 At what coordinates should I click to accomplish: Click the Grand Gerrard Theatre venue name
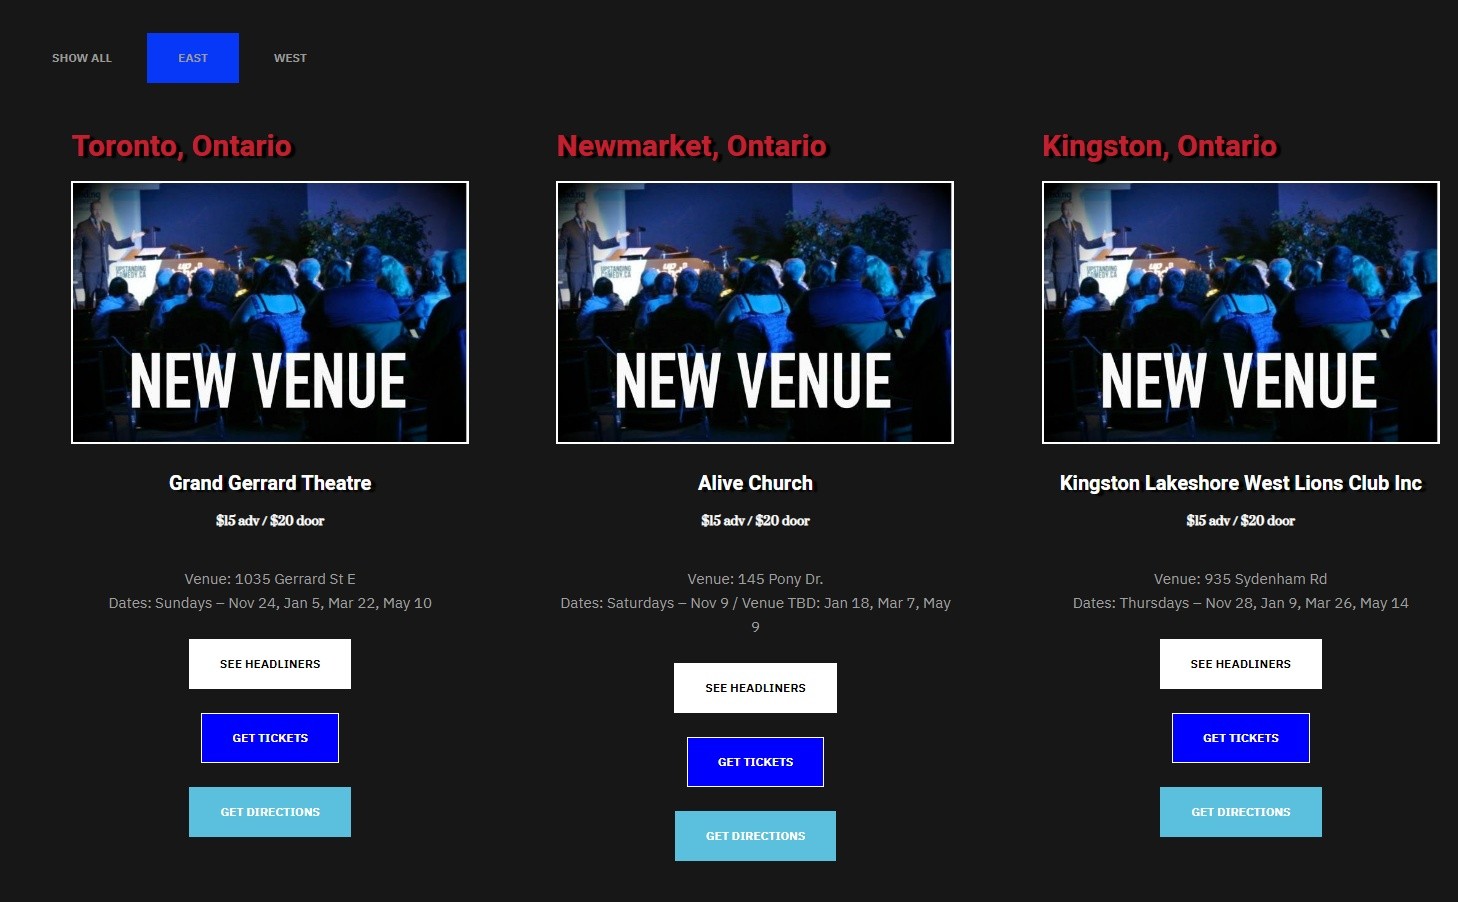[x=270, y=483]
